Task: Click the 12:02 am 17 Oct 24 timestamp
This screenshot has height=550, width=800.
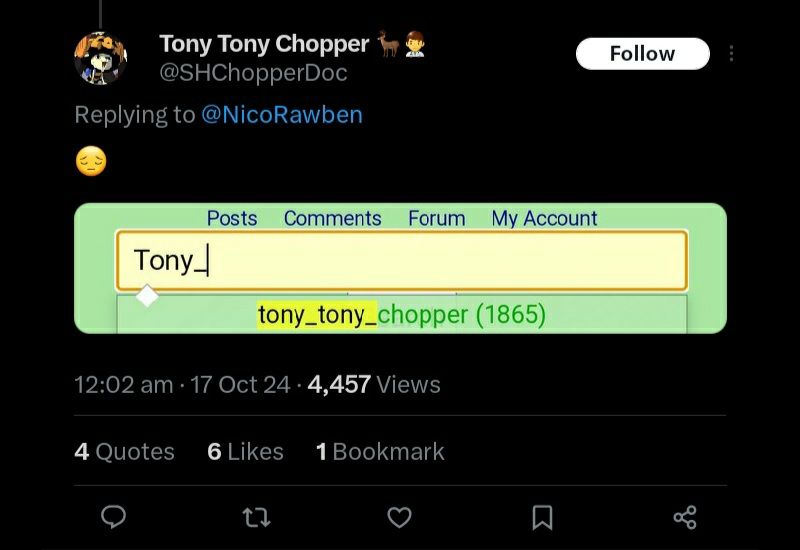Action: pos(182,384)
